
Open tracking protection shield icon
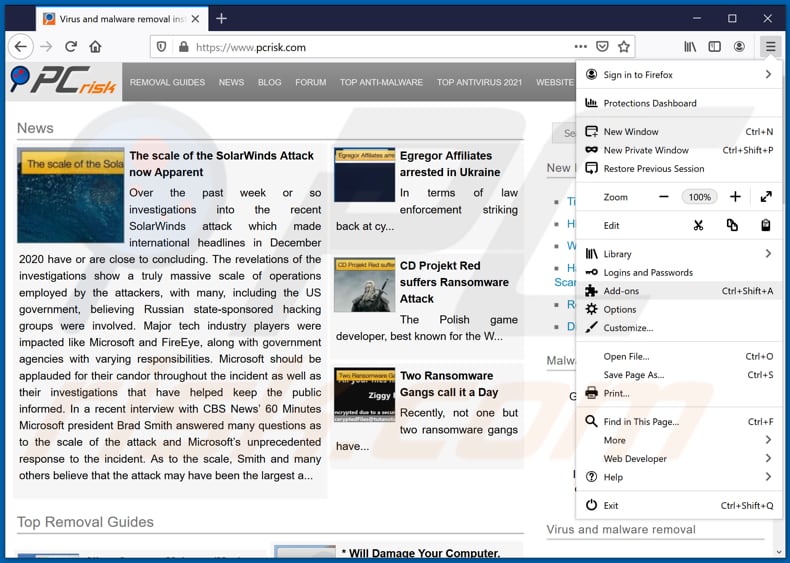coord(161,47)
